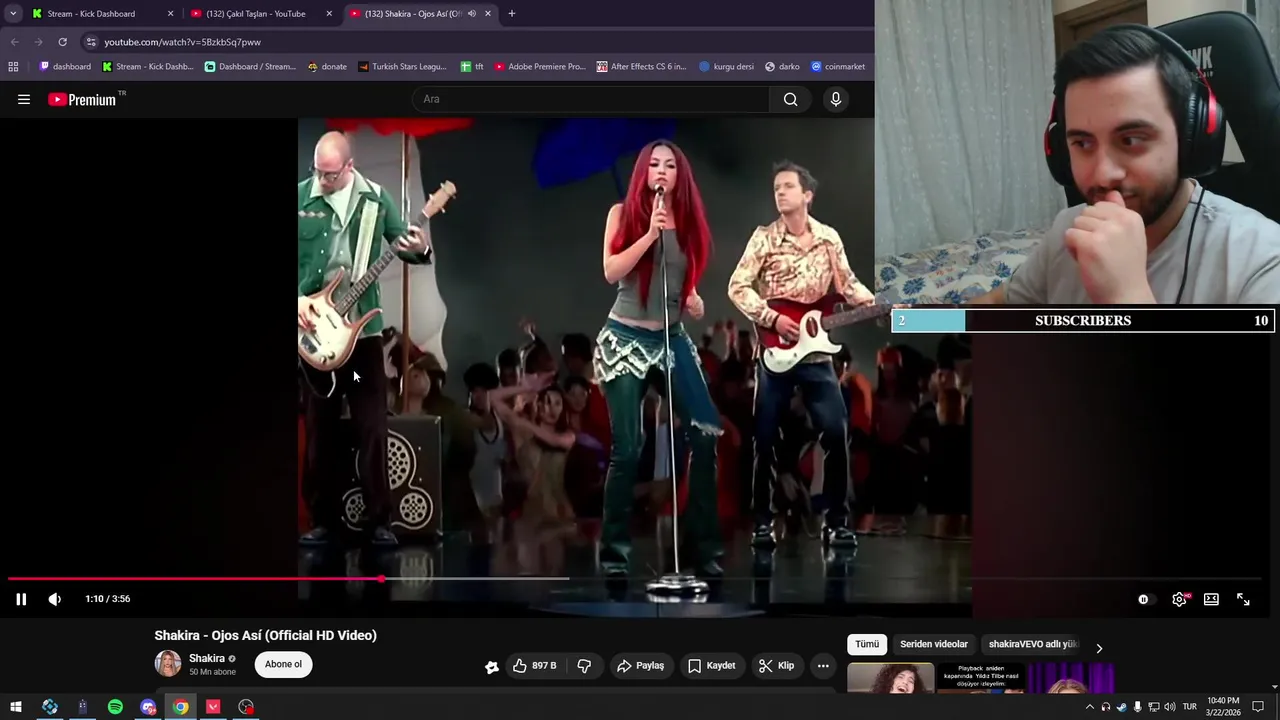Save the video with Kaydet
Image resolution: width=1280 pixels, height=720 pixels.
pyautogui.click(x=711, y=666)
